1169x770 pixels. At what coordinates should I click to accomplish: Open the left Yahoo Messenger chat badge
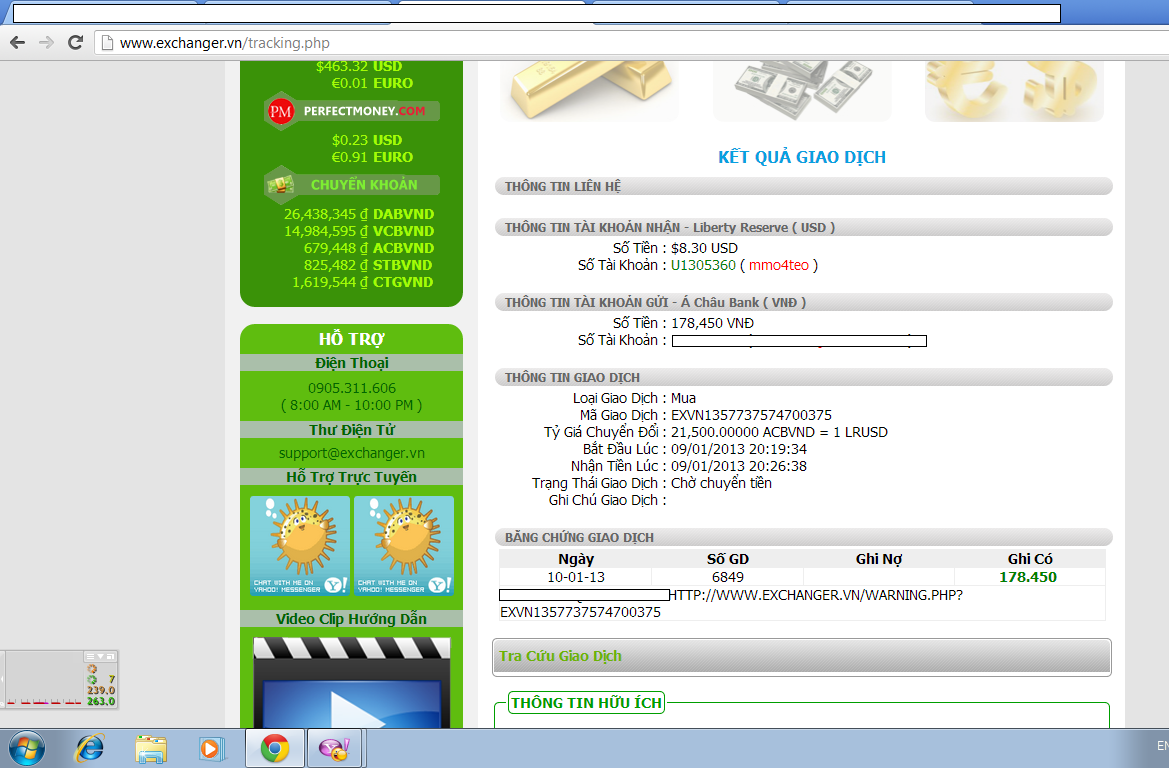click(x=300, y=546)
